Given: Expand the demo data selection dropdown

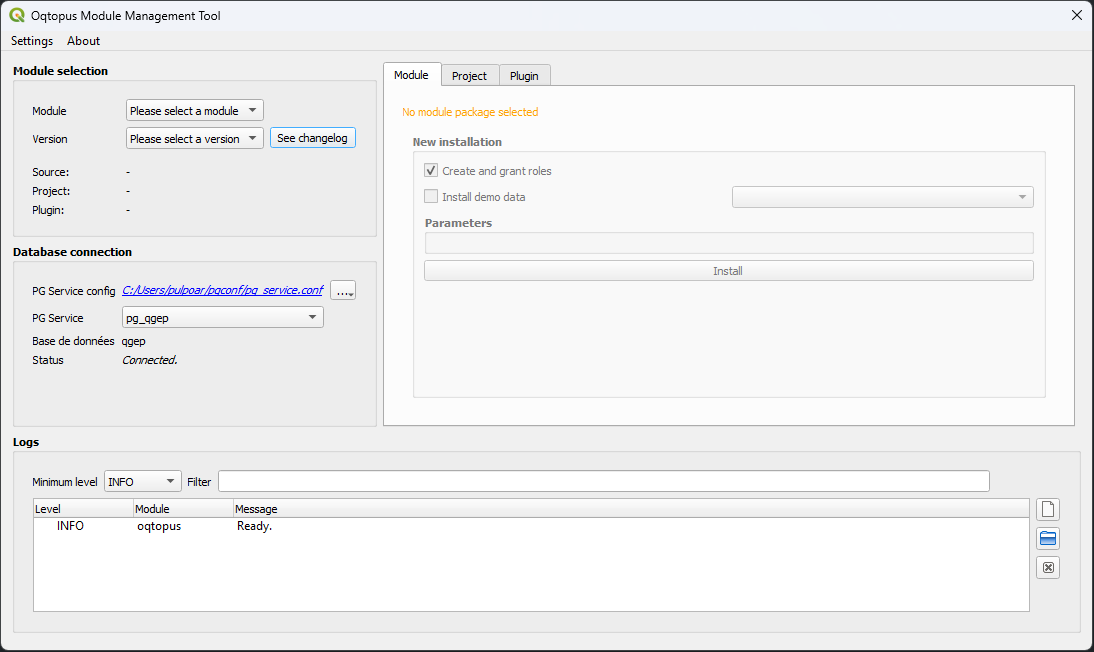Looking at the screenshot, I should [x=882, y=197].
